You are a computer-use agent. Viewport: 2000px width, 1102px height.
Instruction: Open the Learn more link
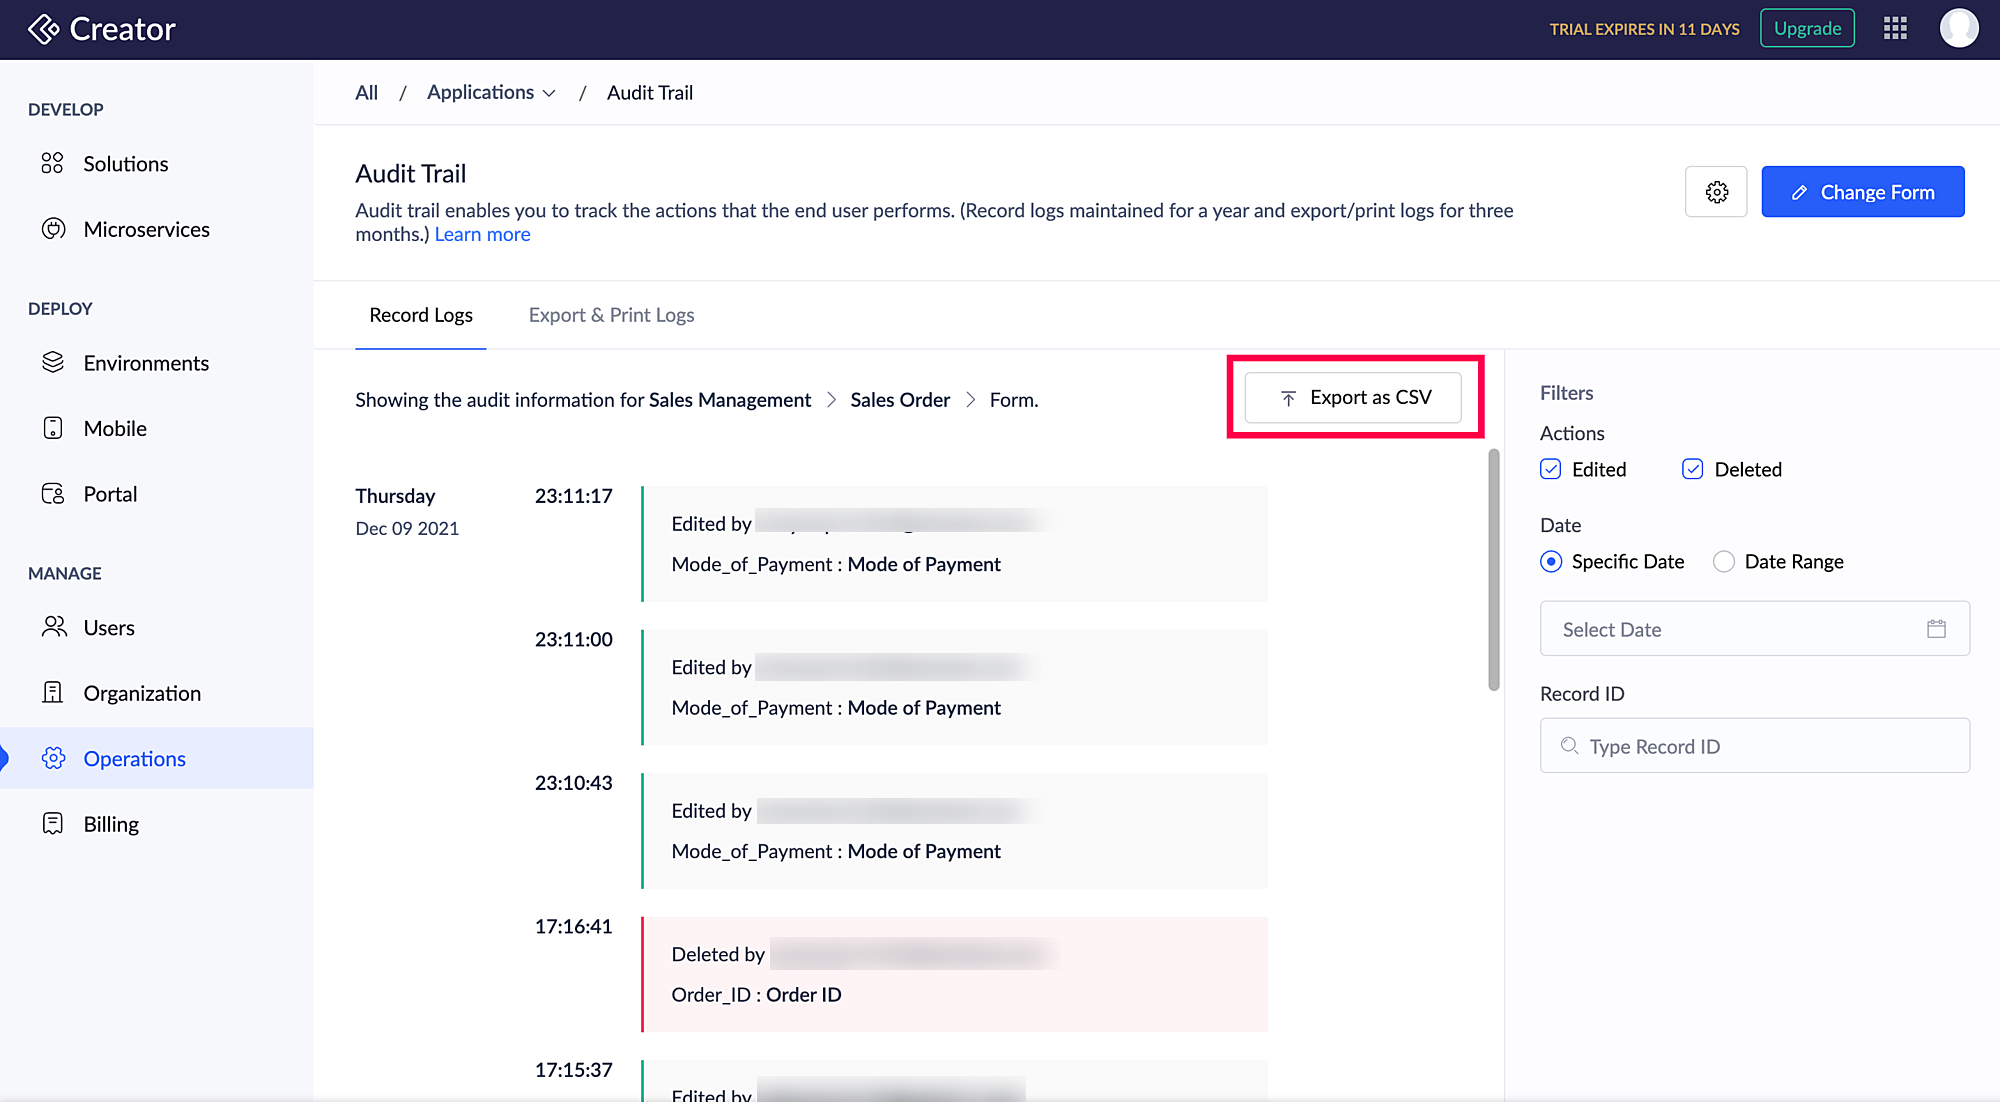click(x=482, y=234)
